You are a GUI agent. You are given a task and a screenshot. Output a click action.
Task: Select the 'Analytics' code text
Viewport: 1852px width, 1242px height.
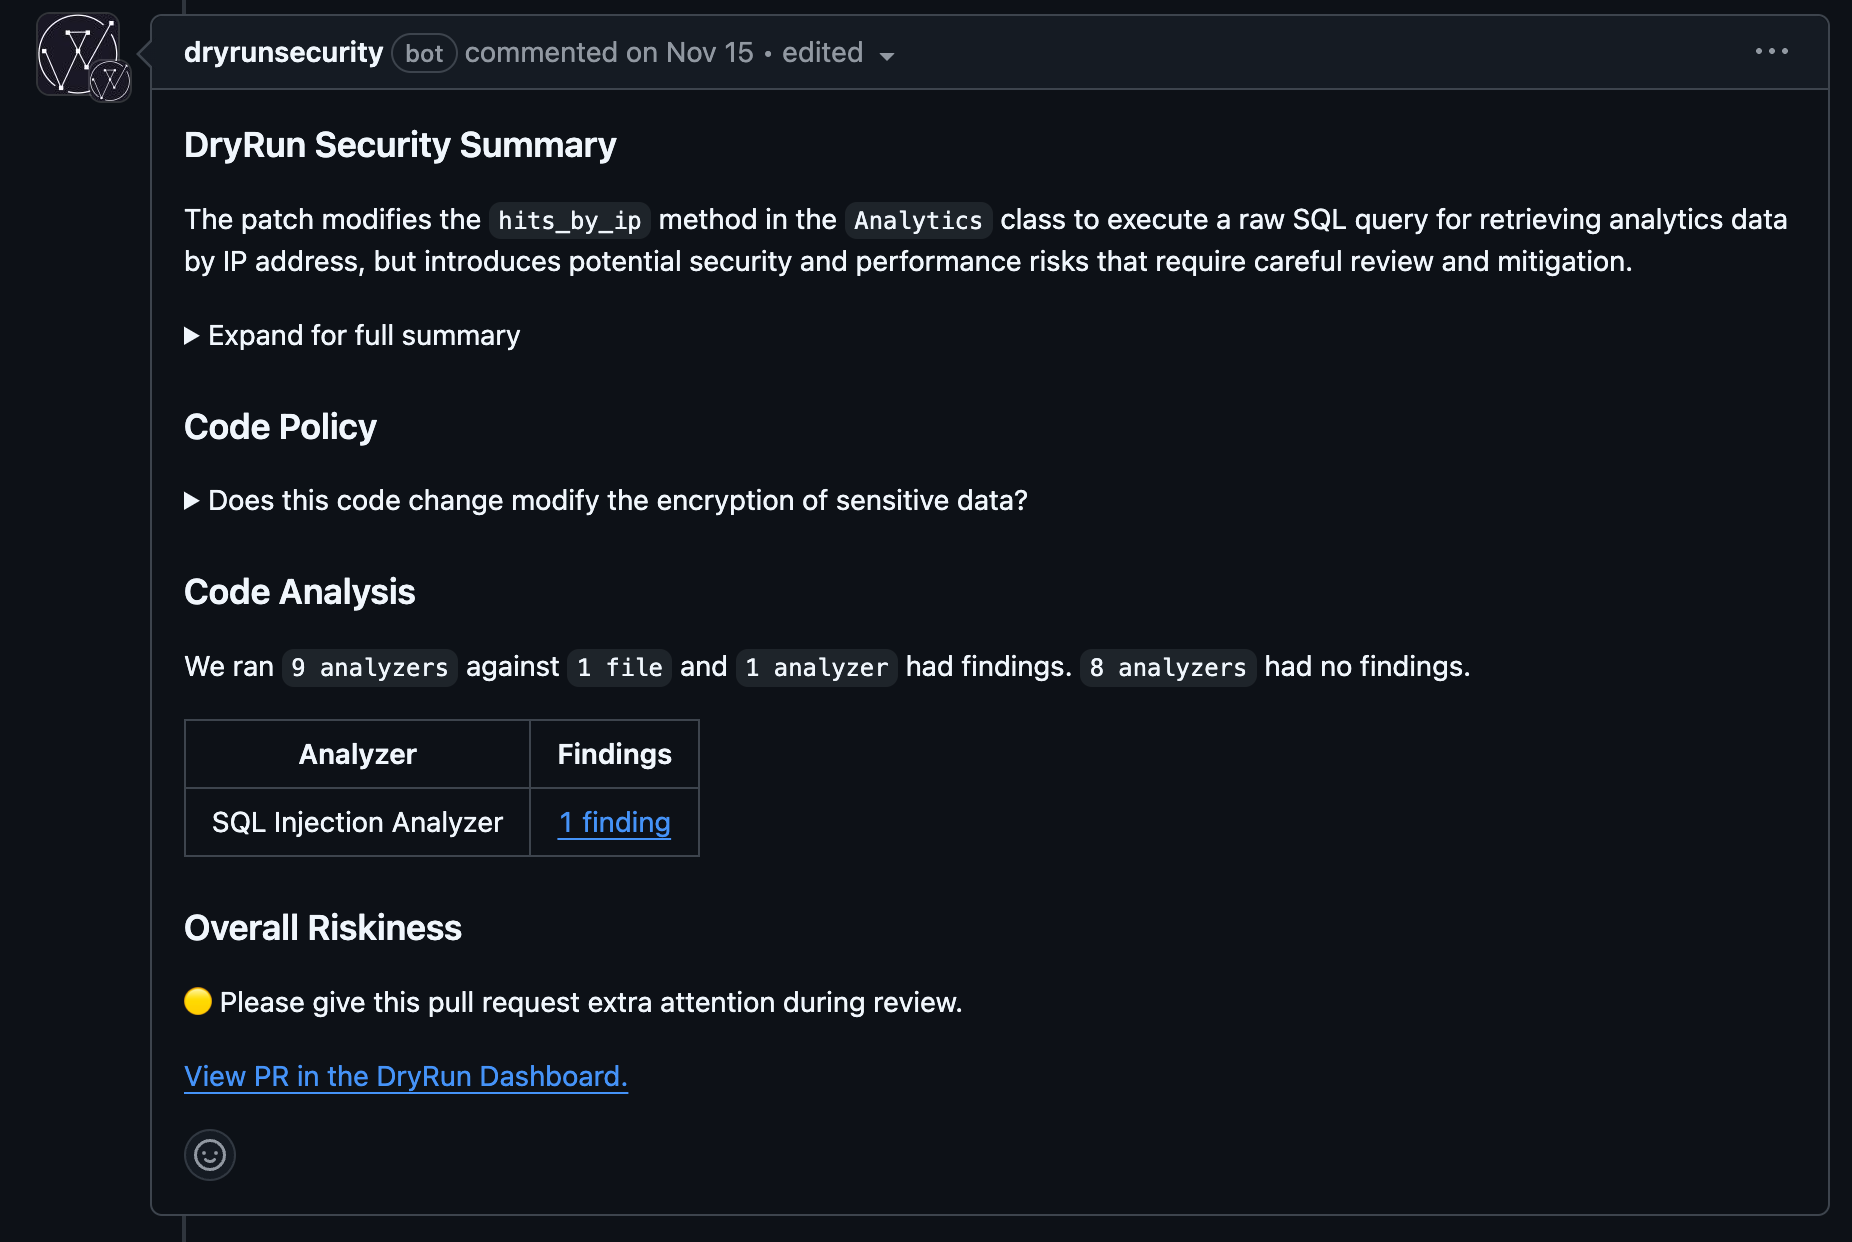point(918,220)
